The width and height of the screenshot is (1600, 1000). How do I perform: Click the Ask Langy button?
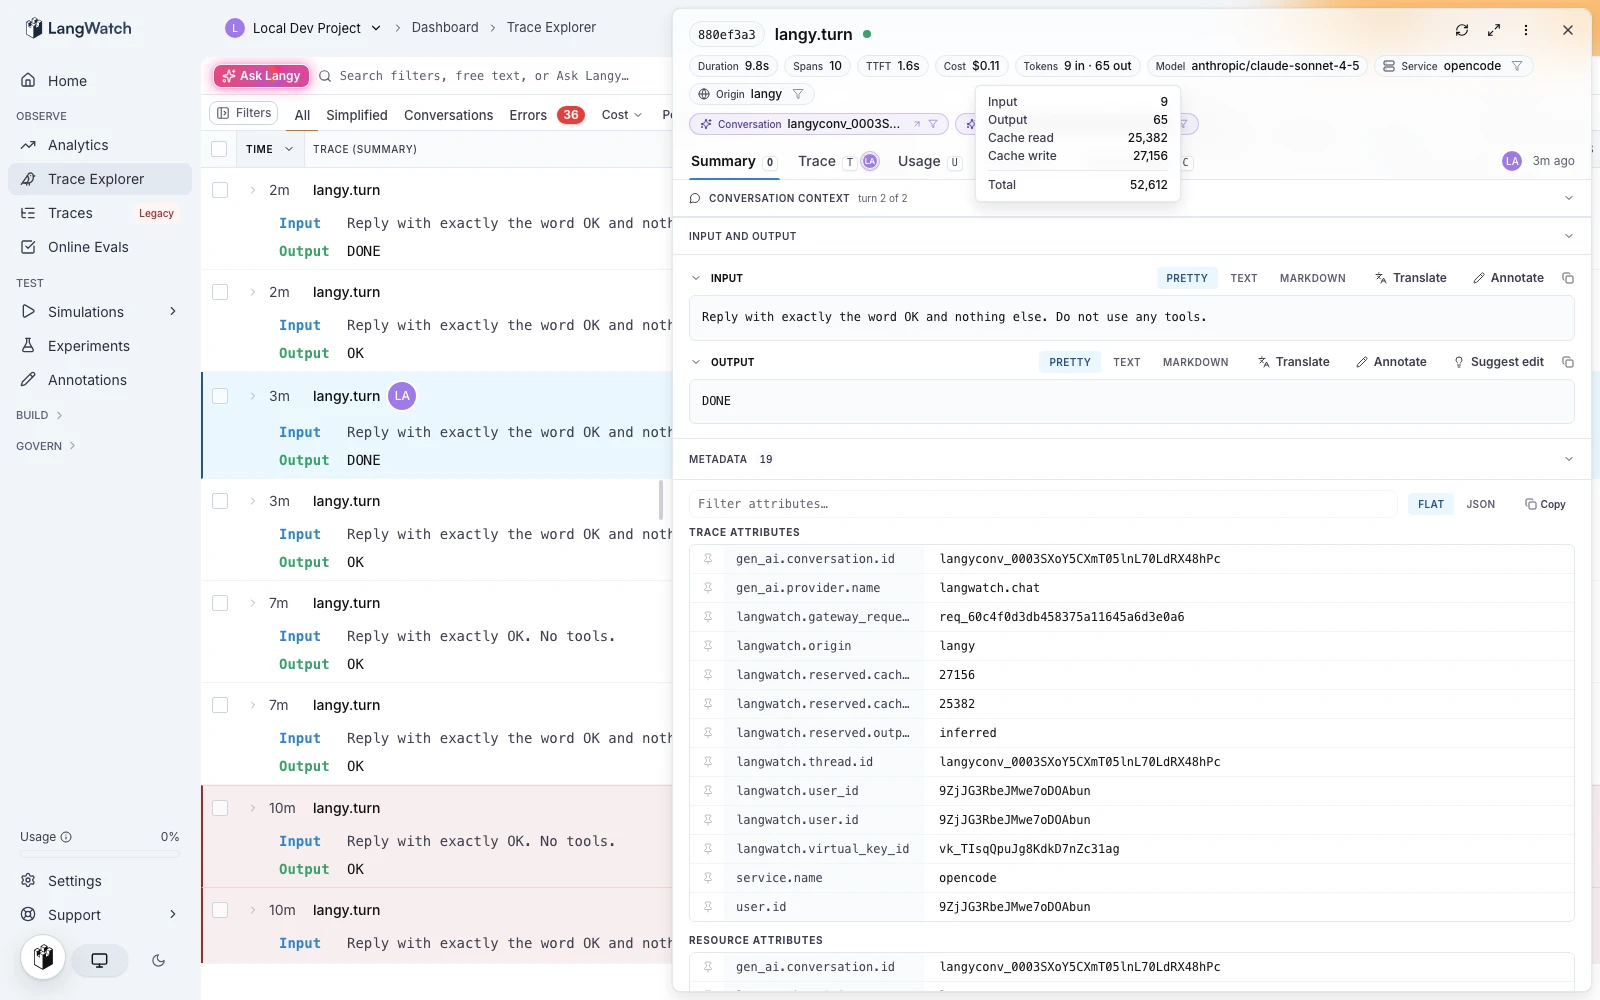tap(261, 76)
